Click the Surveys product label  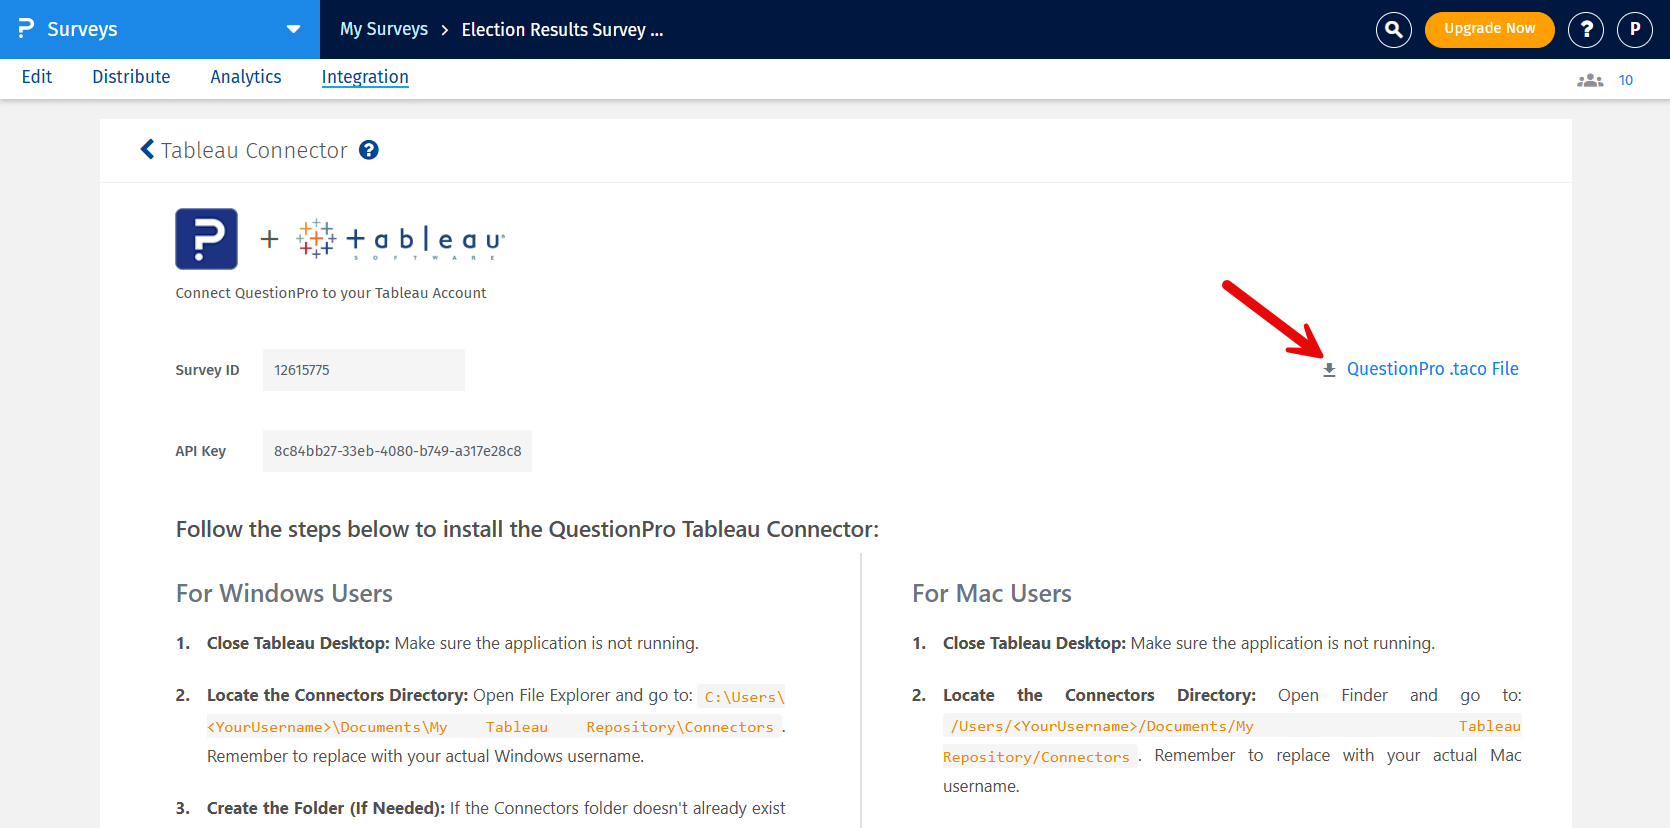pyautogui.click(x=82, y=30)
